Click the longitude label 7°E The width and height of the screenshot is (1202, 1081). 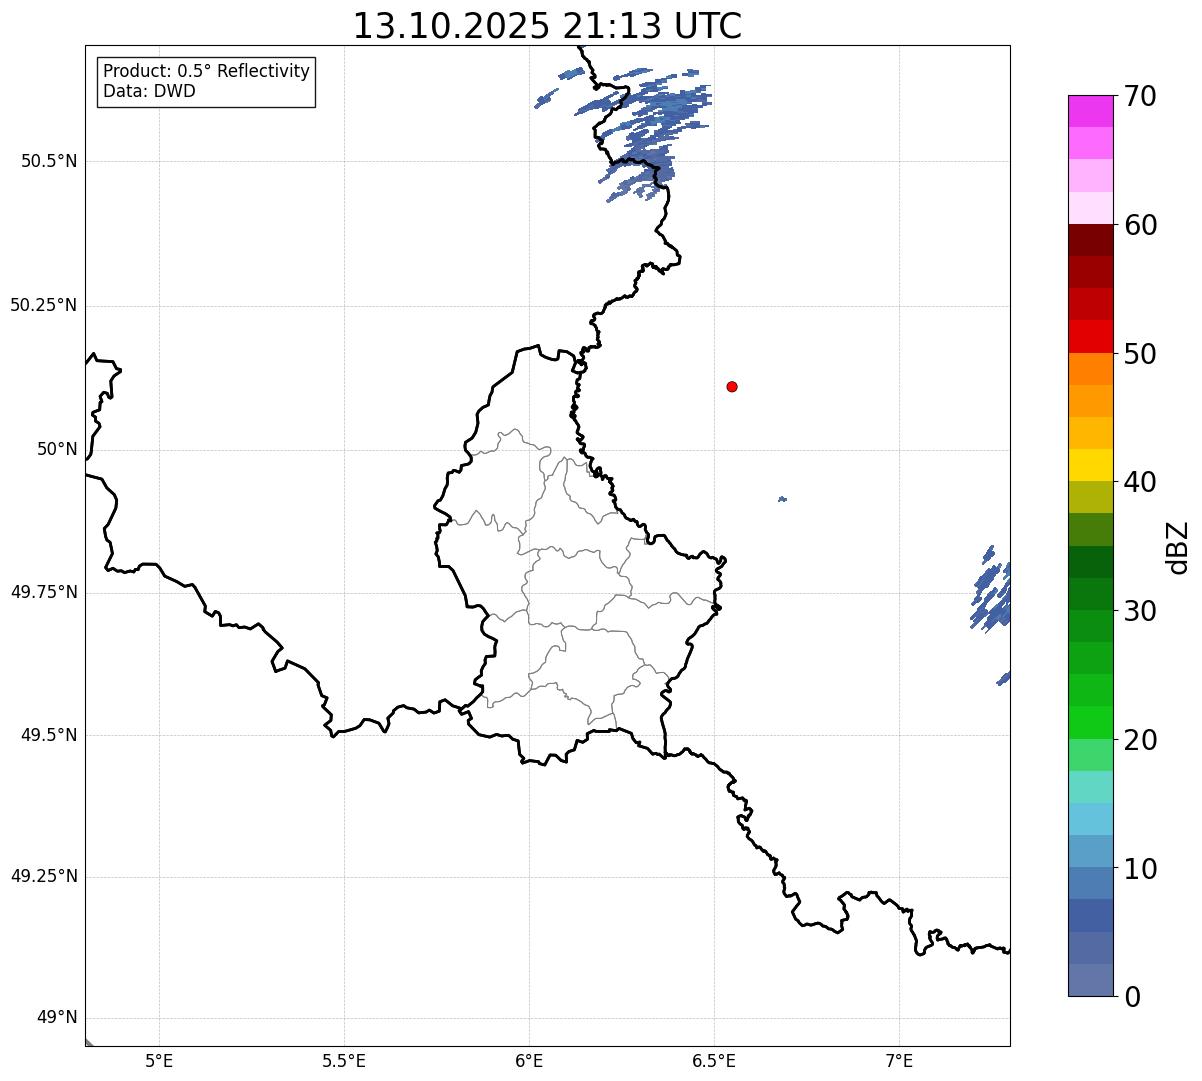coord(899,1061)
